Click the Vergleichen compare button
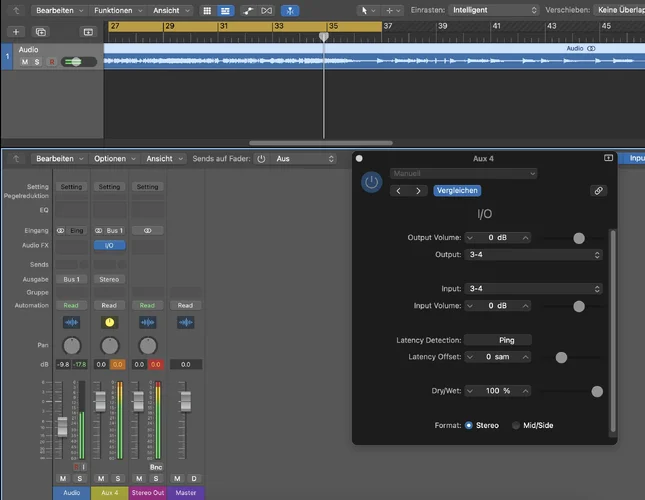Screen dimensions: 645x500 point(457,190)
